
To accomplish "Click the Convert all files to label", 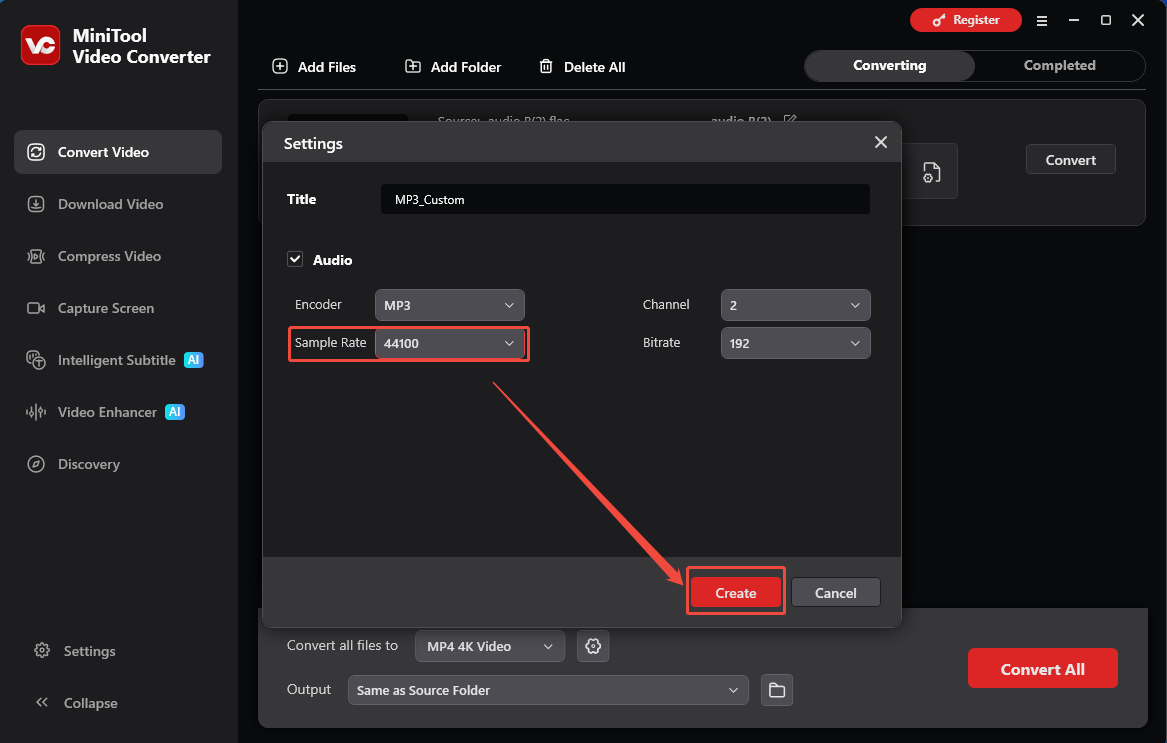I will 342,645.
